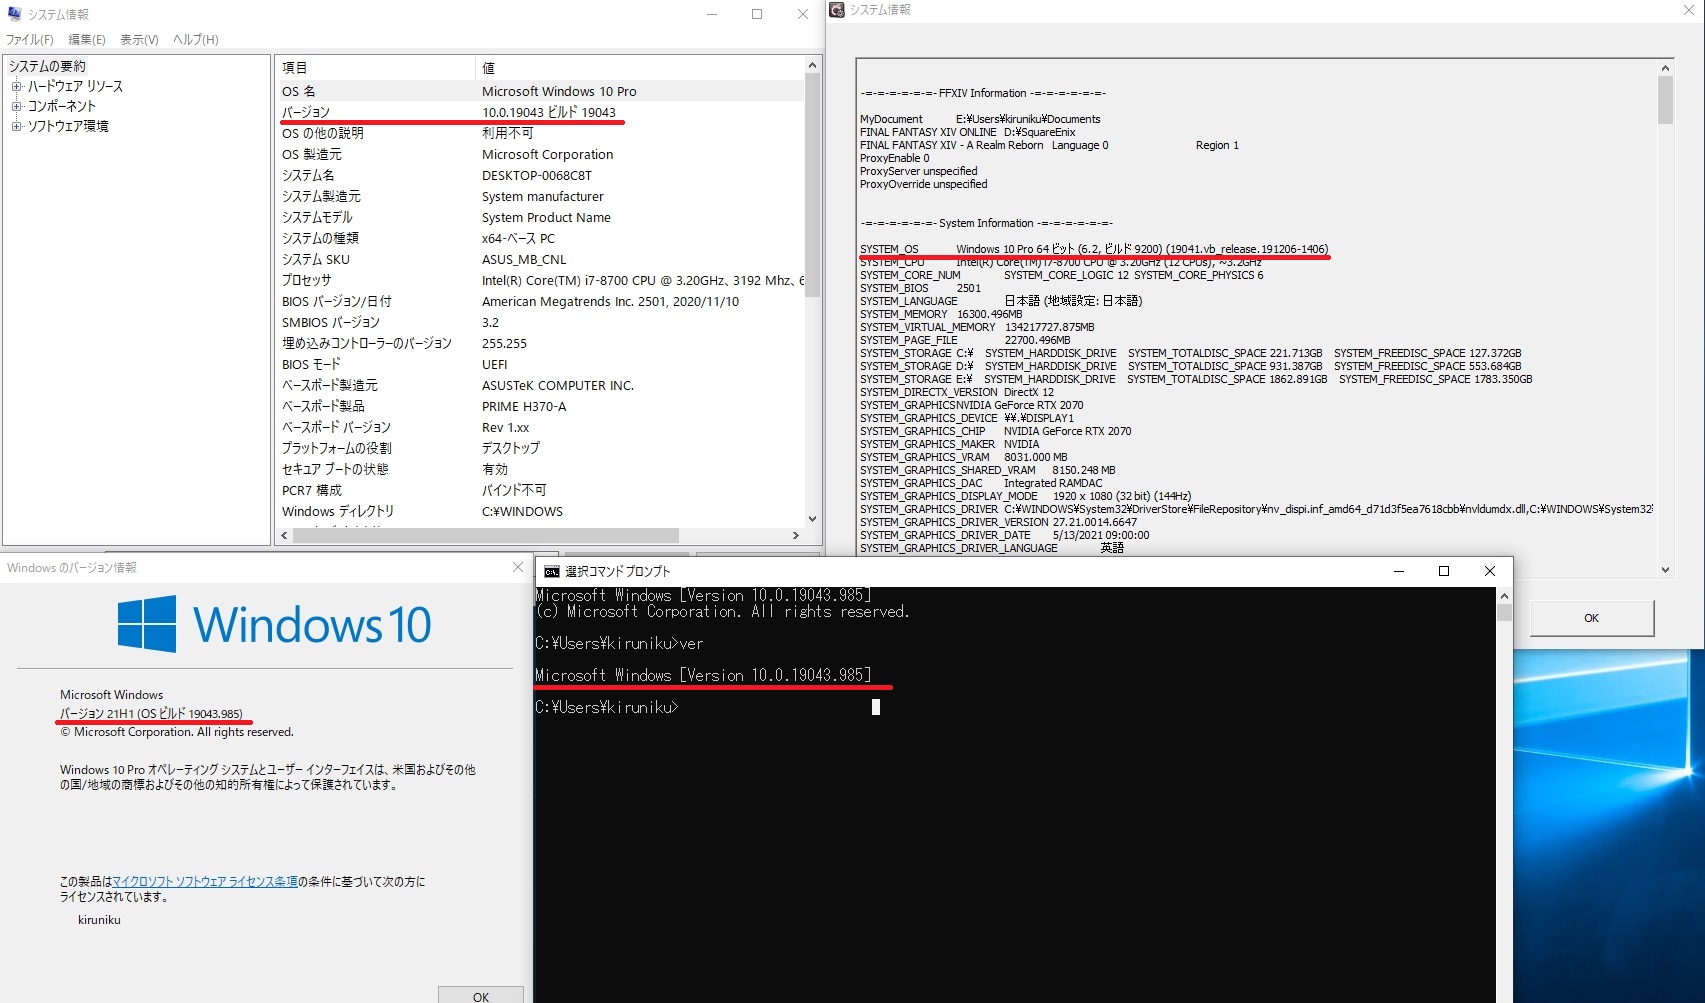Viewport: 1705px width, 1003px height.
Task: Select the SMBIOS バージョン row
Action: click(540, 322)
